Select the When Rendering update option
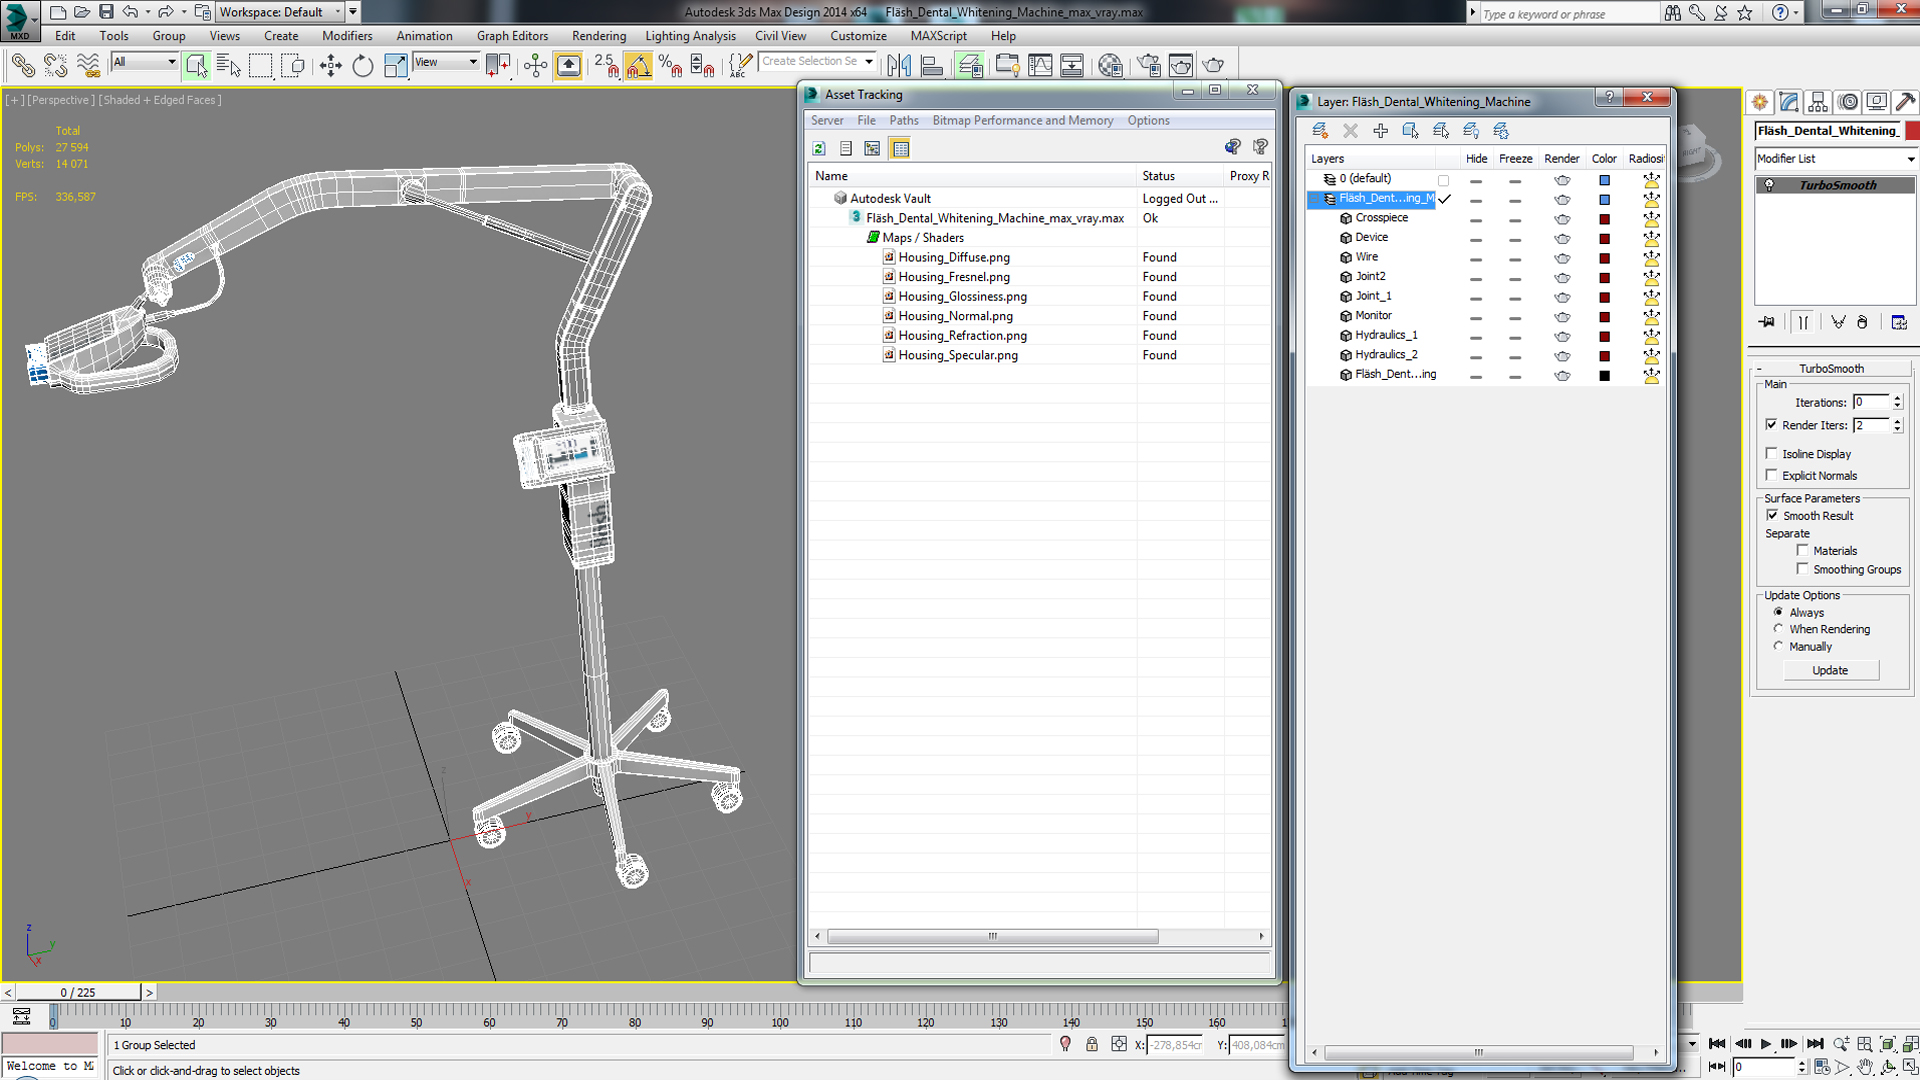 [1778, 629]
